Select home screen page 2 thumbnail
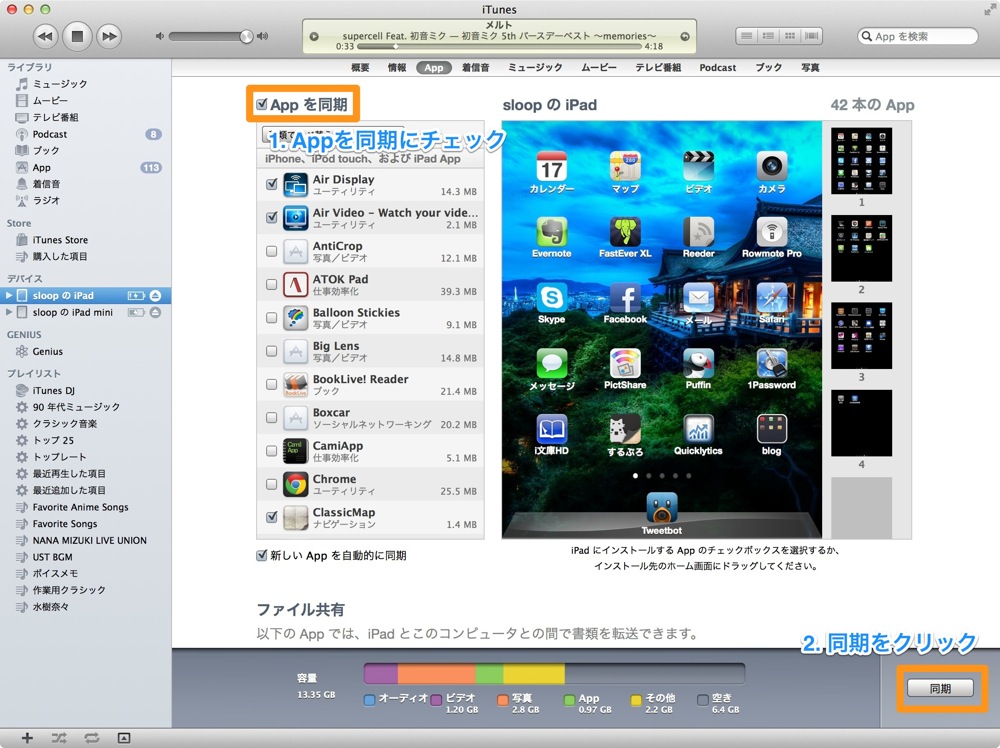This screenshot has width=1000, height=748. (862, 248)
